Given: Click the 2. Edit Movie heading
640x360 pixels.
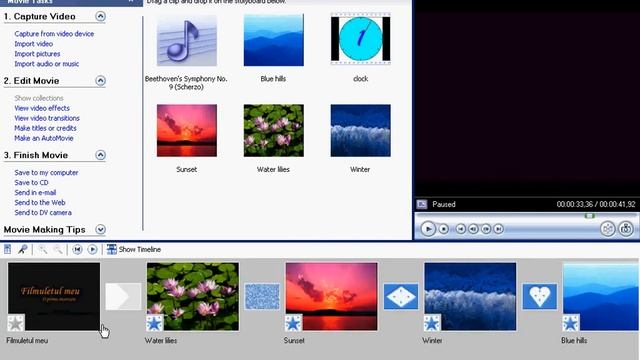Looking at the screenshot, I should [x=31, y=81].
